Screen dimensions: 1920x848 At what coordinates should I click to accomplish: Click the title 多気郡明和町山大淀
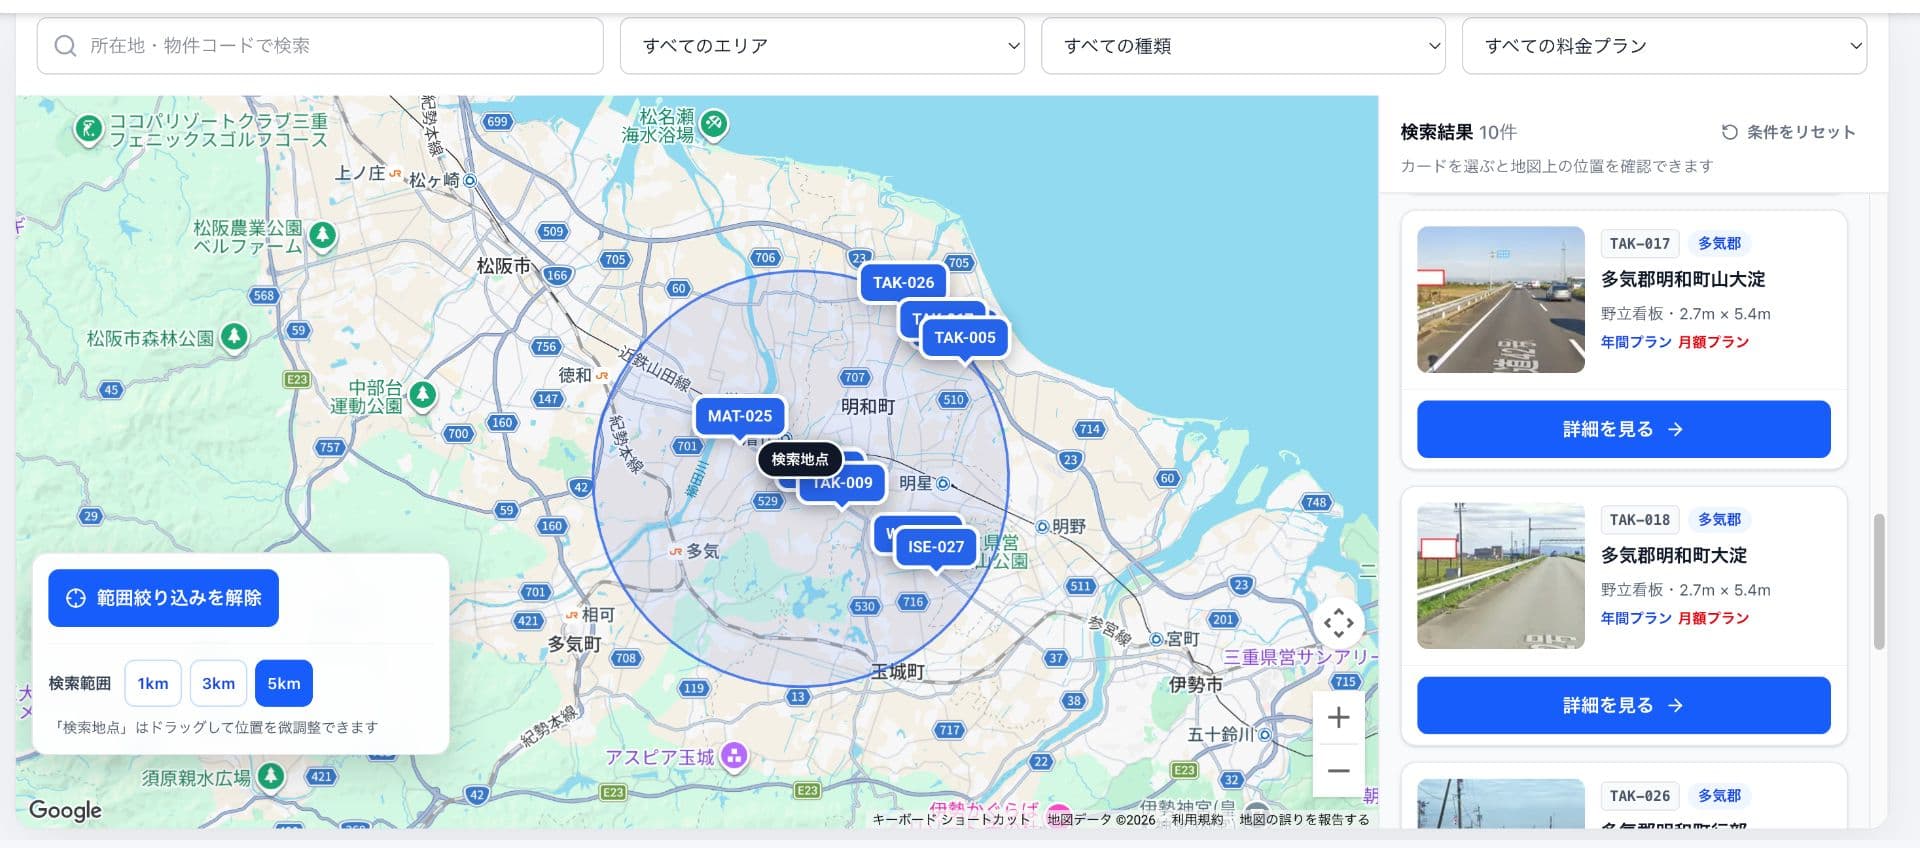(1683, 280)
